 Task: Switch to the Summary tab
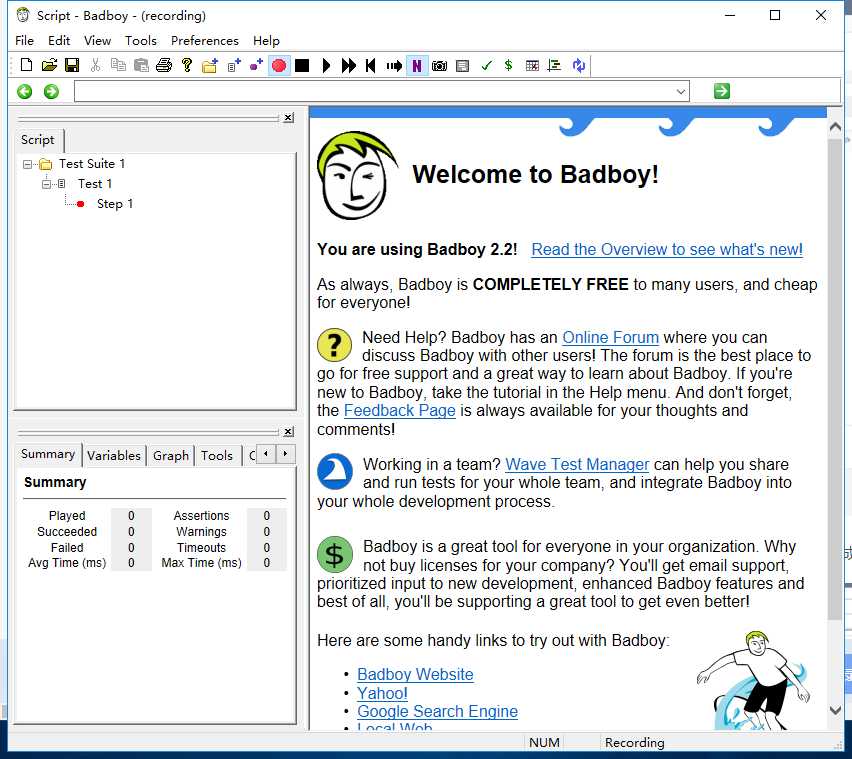[48, 454]
